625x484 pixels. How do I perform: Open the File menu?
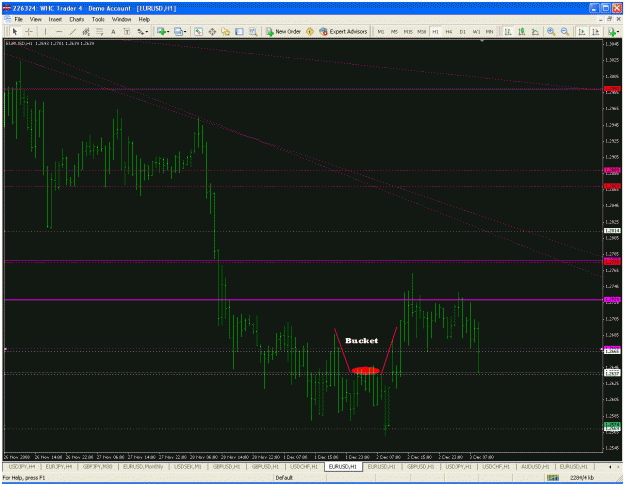[x=19, y=19]
